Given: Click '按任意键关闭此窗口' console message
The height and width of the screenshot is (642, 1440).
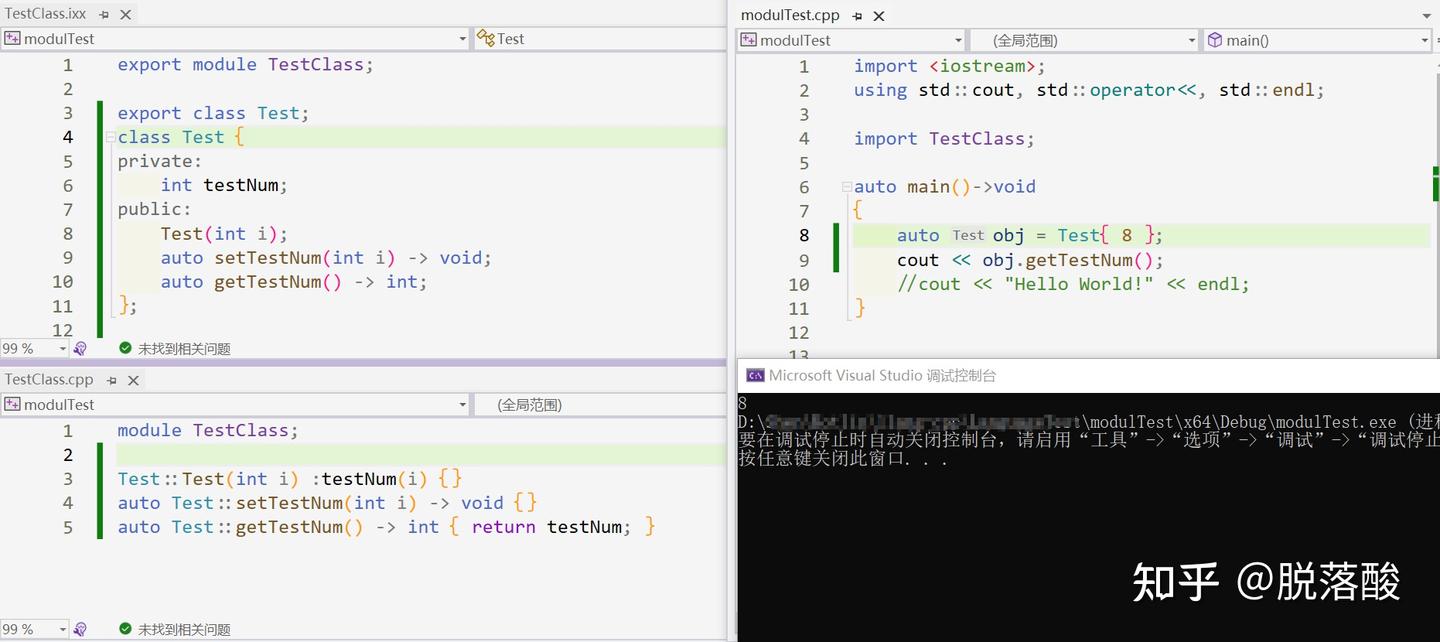Looking at the screenshot, I should point(843,459).
